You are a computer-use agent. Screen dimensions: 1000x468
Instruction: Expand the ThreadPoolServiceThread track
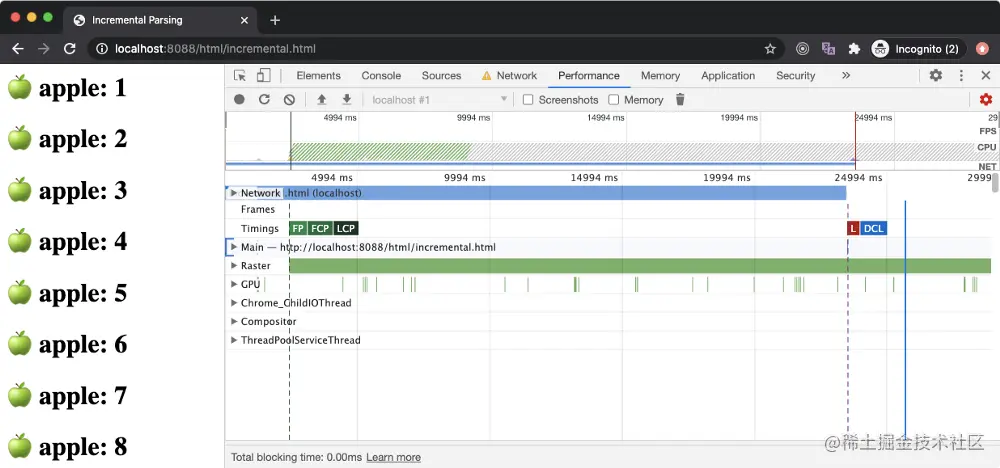pyautogui.click(x=234, y=340)
